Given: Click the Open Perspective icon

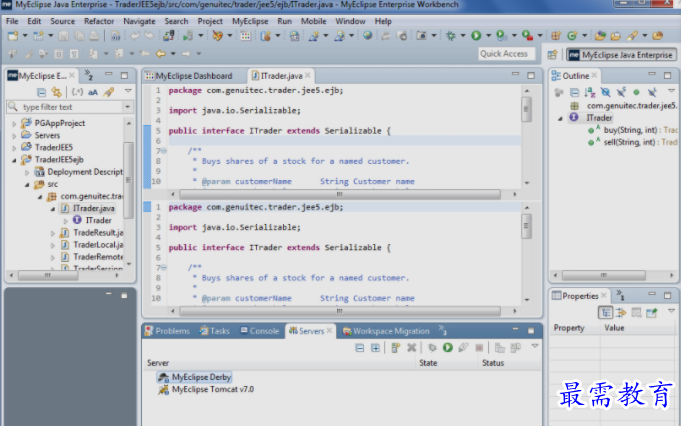Looking at the screenshot, I should pyautogui.click(x=552, y=55).
